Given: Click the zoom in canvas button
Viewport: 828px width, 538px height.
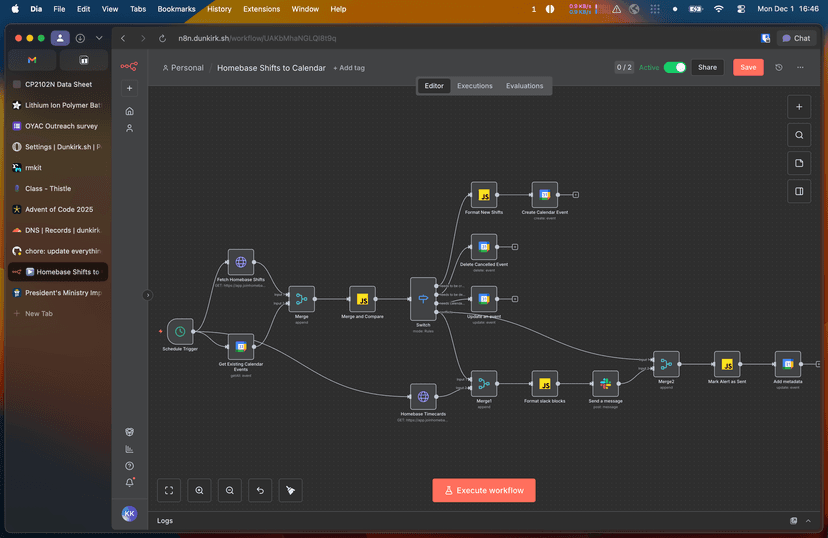Looking at the screenshot, I should coord(200,490).
